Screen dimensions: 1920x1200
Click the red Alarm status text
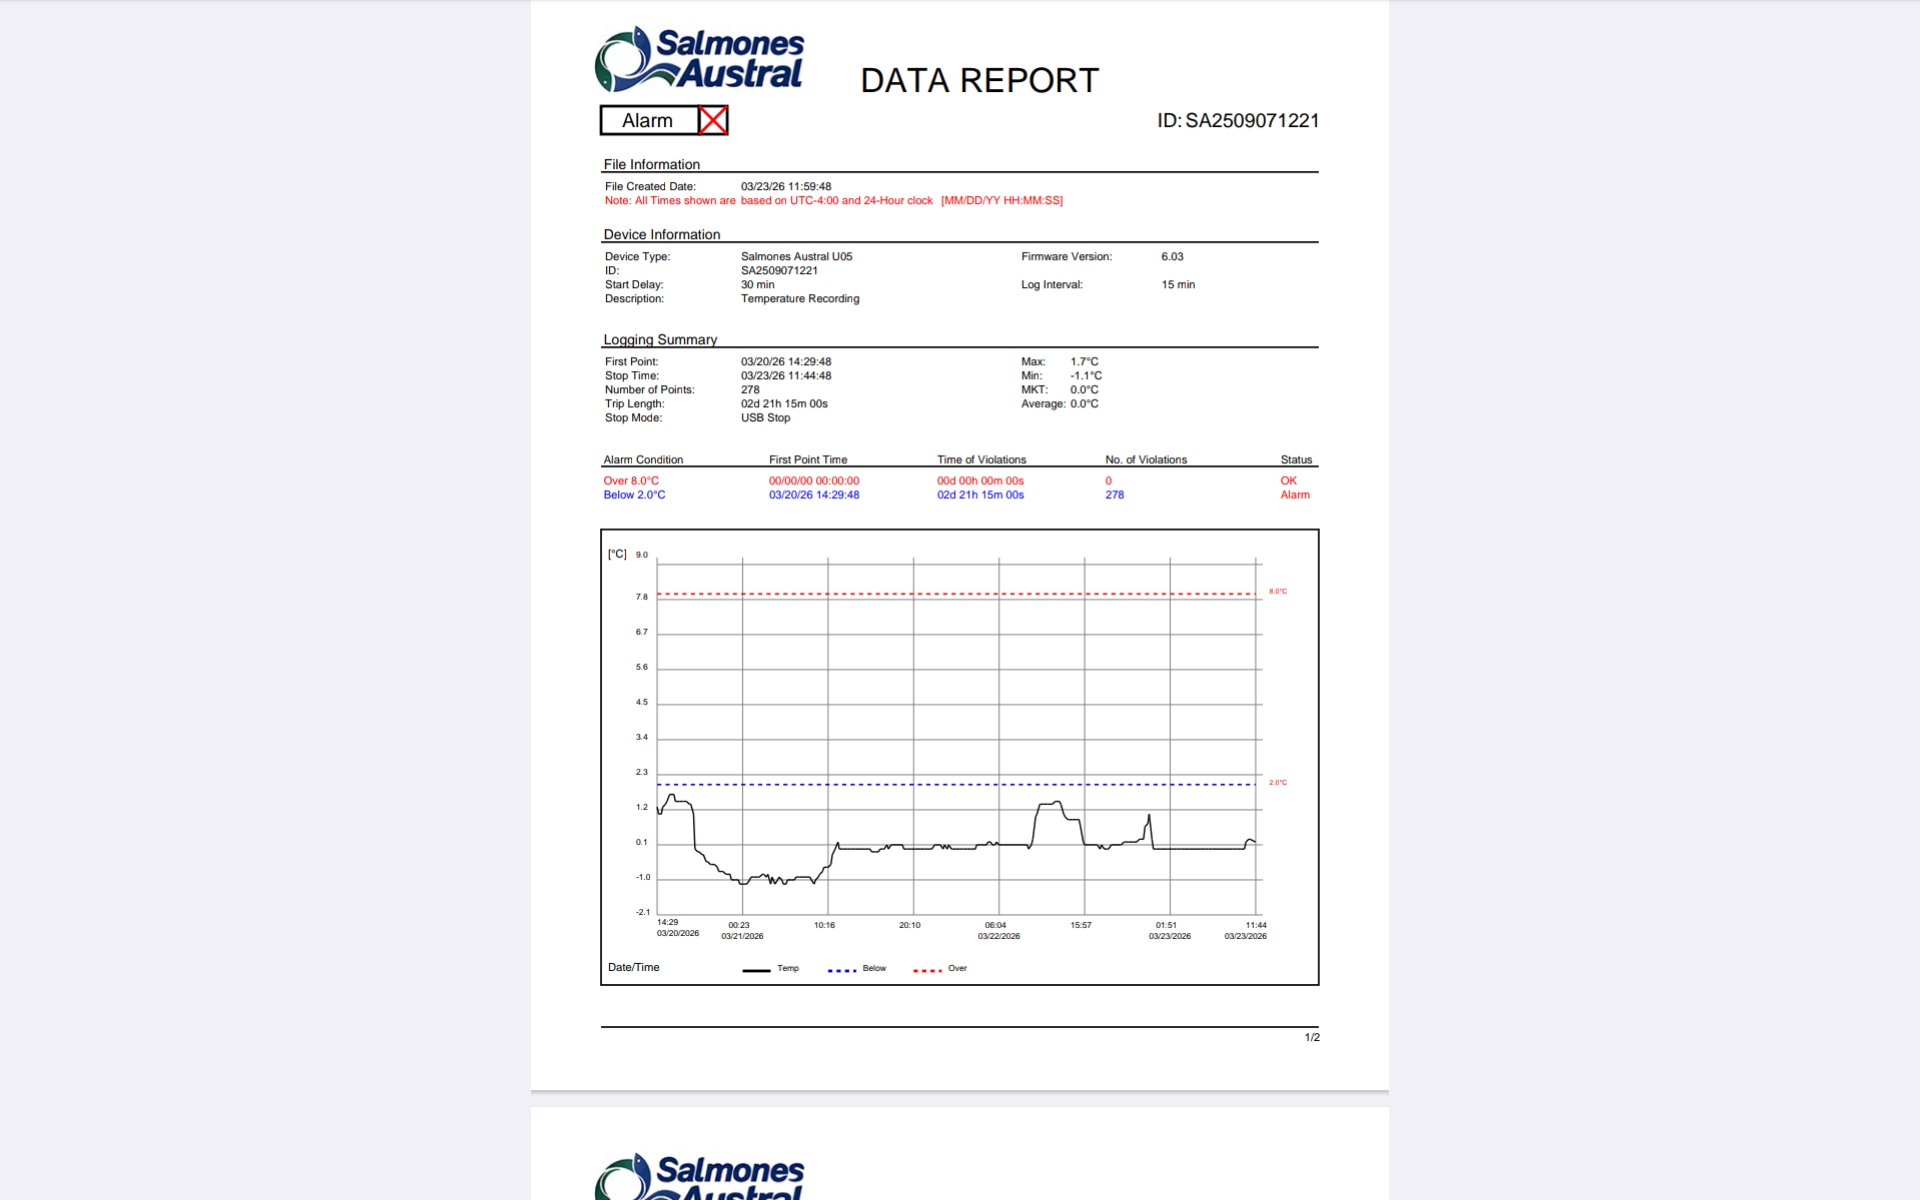(1295, 495)
